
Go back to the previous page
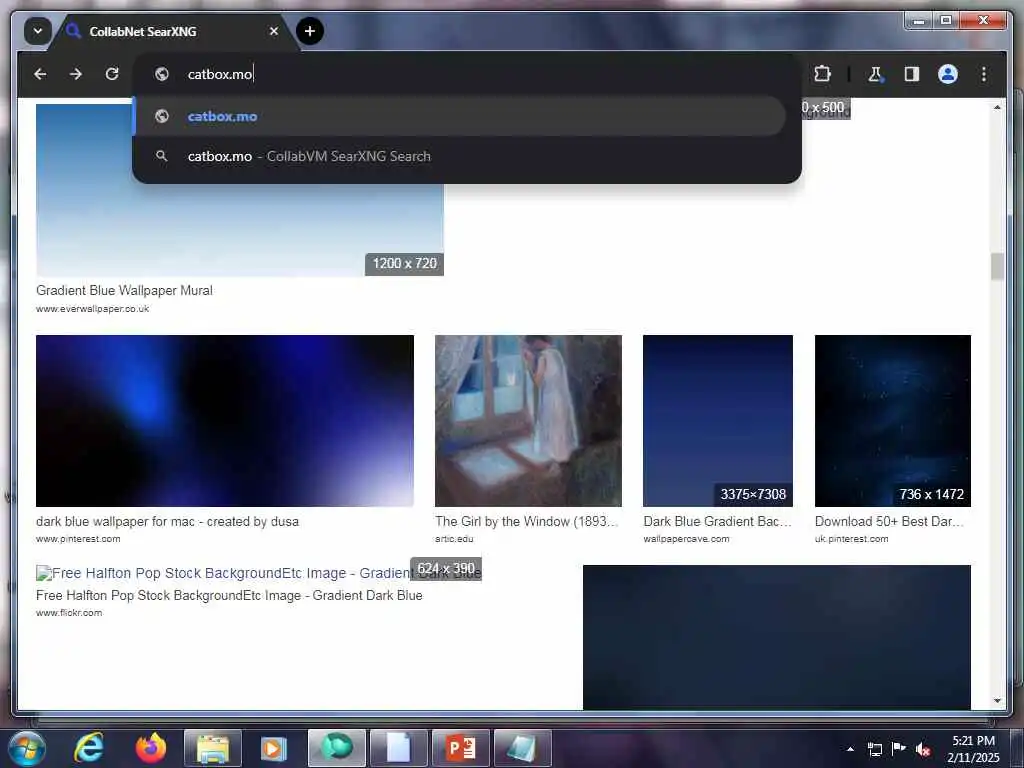point(40,74)
